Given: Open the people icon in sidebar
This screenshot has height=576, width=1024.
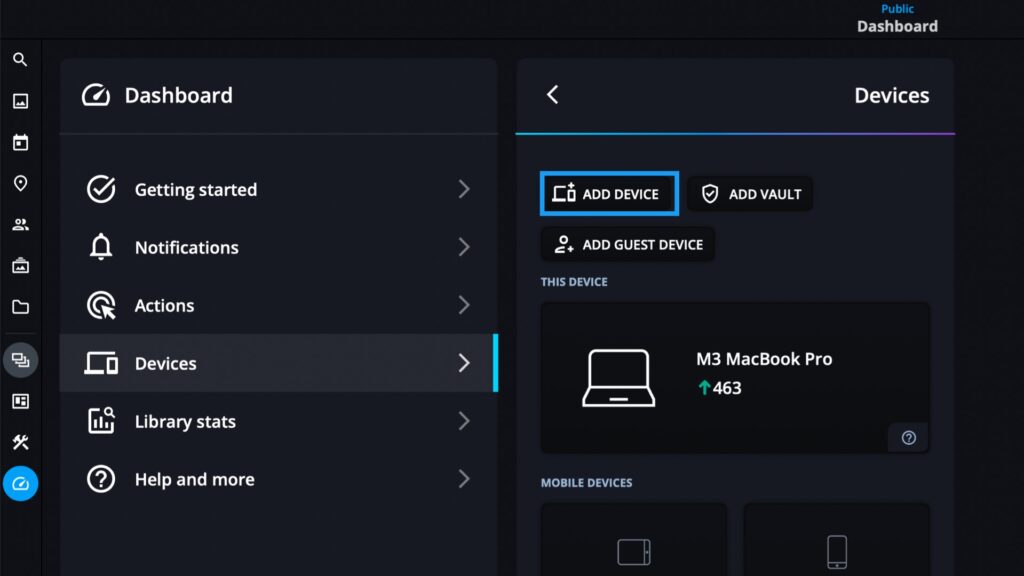Looking at the screenshot, I should tap(20, 225).
